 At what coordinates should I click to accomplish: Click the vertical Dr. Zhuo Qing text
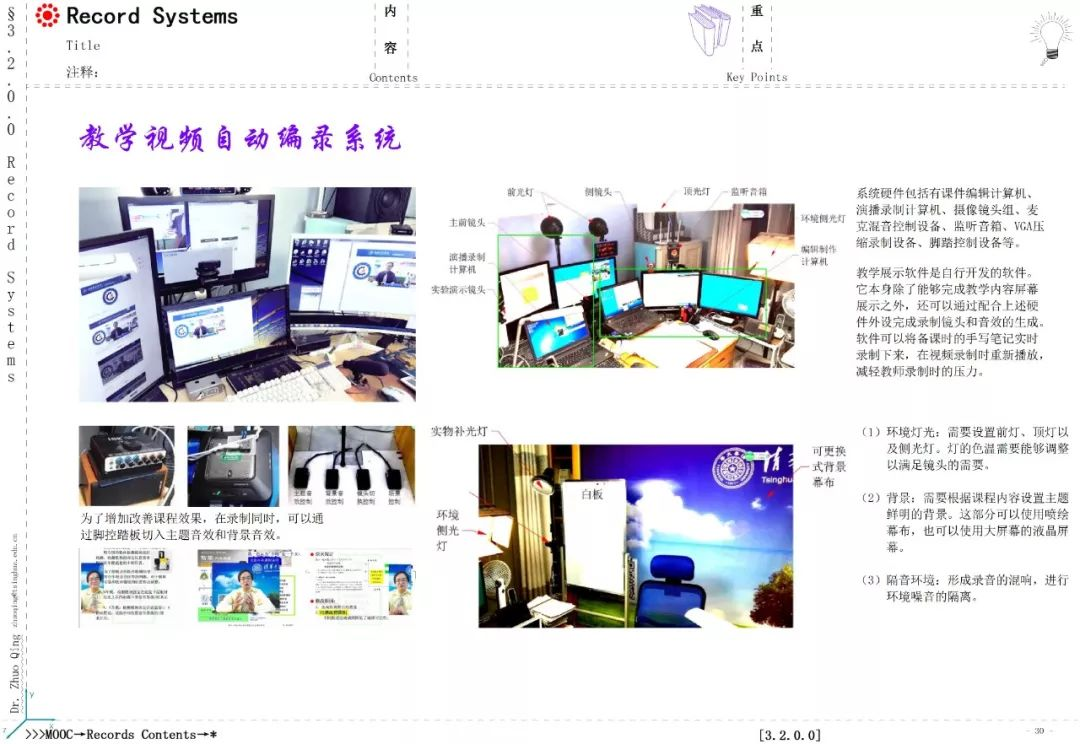click(15, 673)
